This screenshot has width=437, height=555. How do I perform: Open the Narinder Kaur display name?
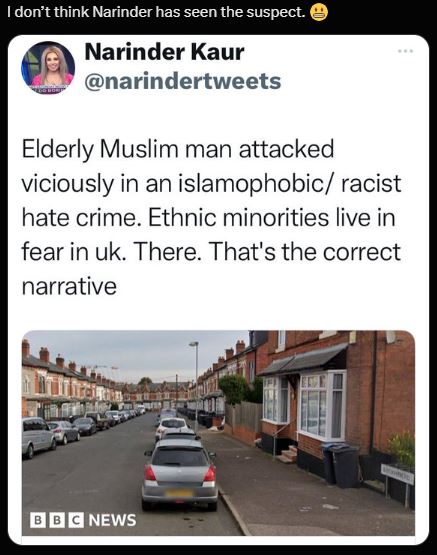pyautogui.click(x=164, y=52)
